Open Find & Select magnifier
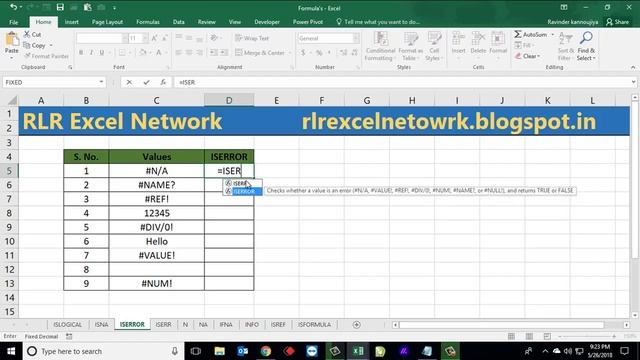 tap(586, 38)
